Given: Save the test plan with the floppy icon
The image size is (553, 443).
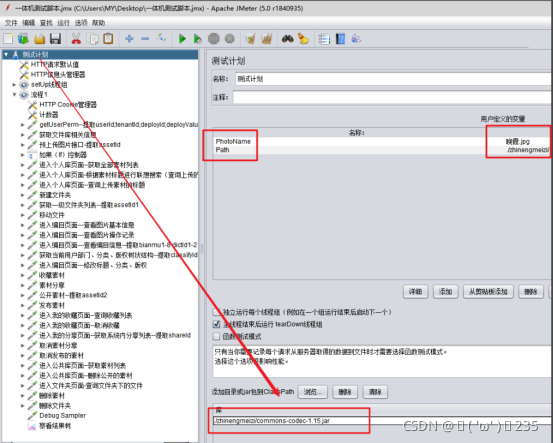Looking at the screenshot, I should click(x=55, y=38).
